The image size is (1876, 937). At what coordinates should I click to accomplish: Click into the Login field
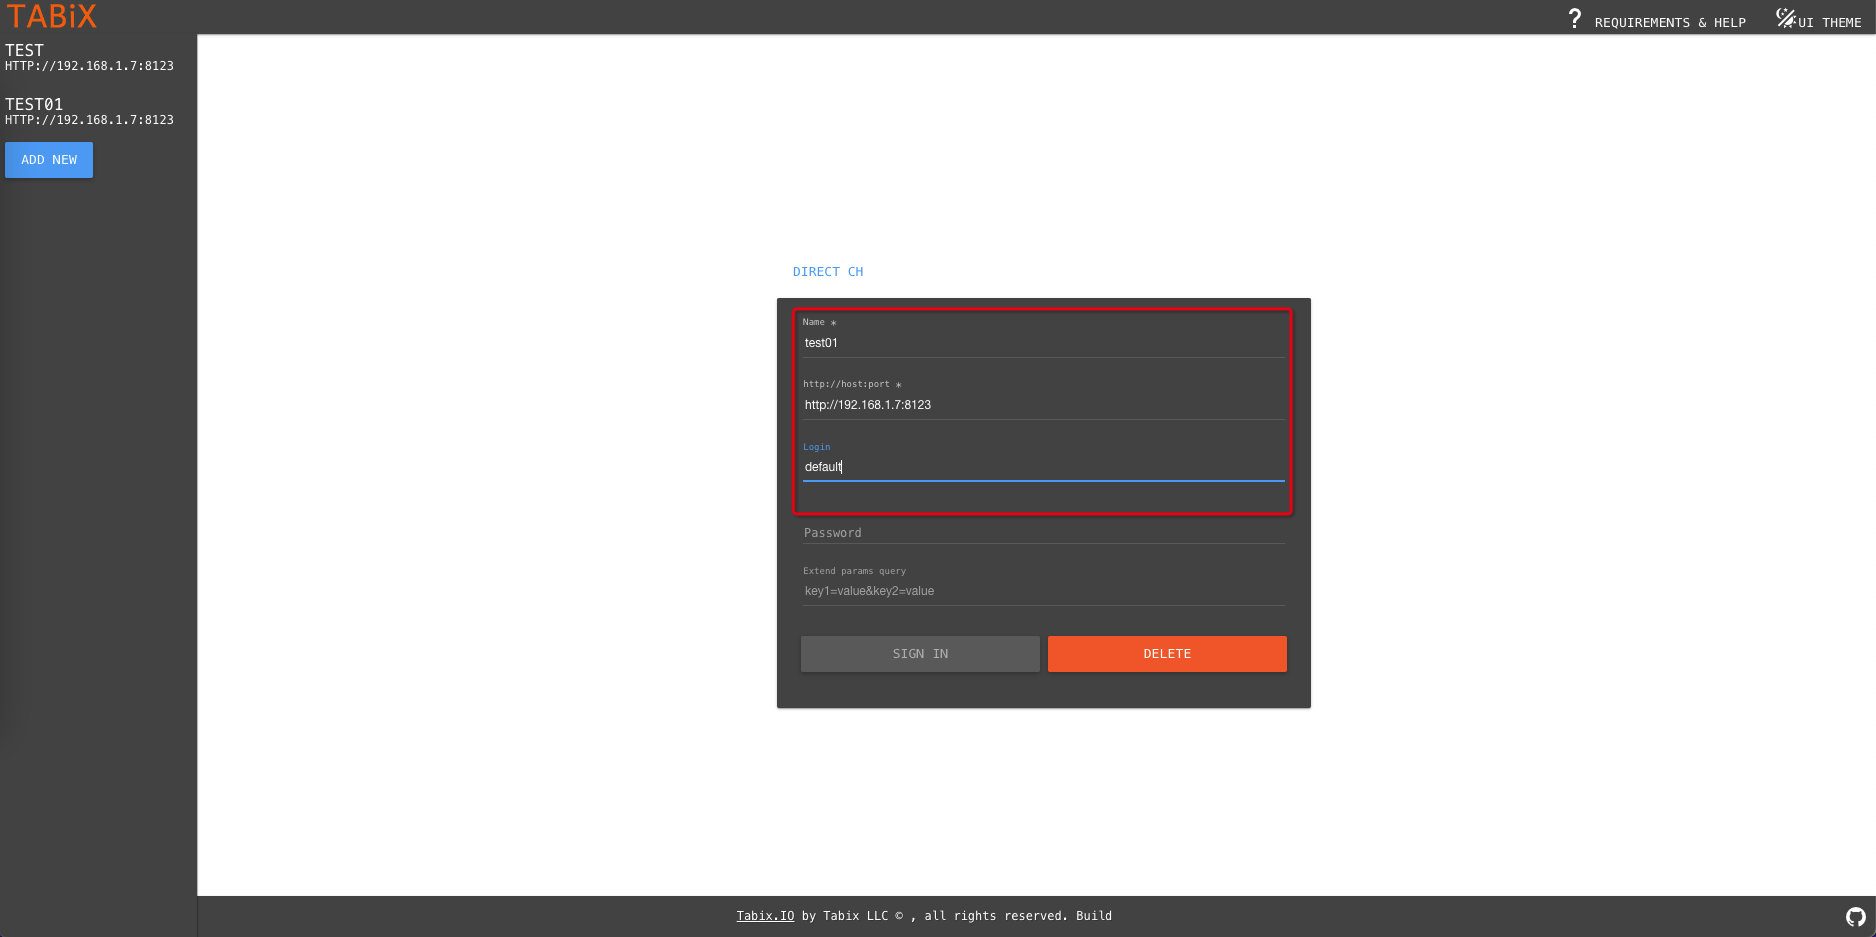tap(1044, 467)
